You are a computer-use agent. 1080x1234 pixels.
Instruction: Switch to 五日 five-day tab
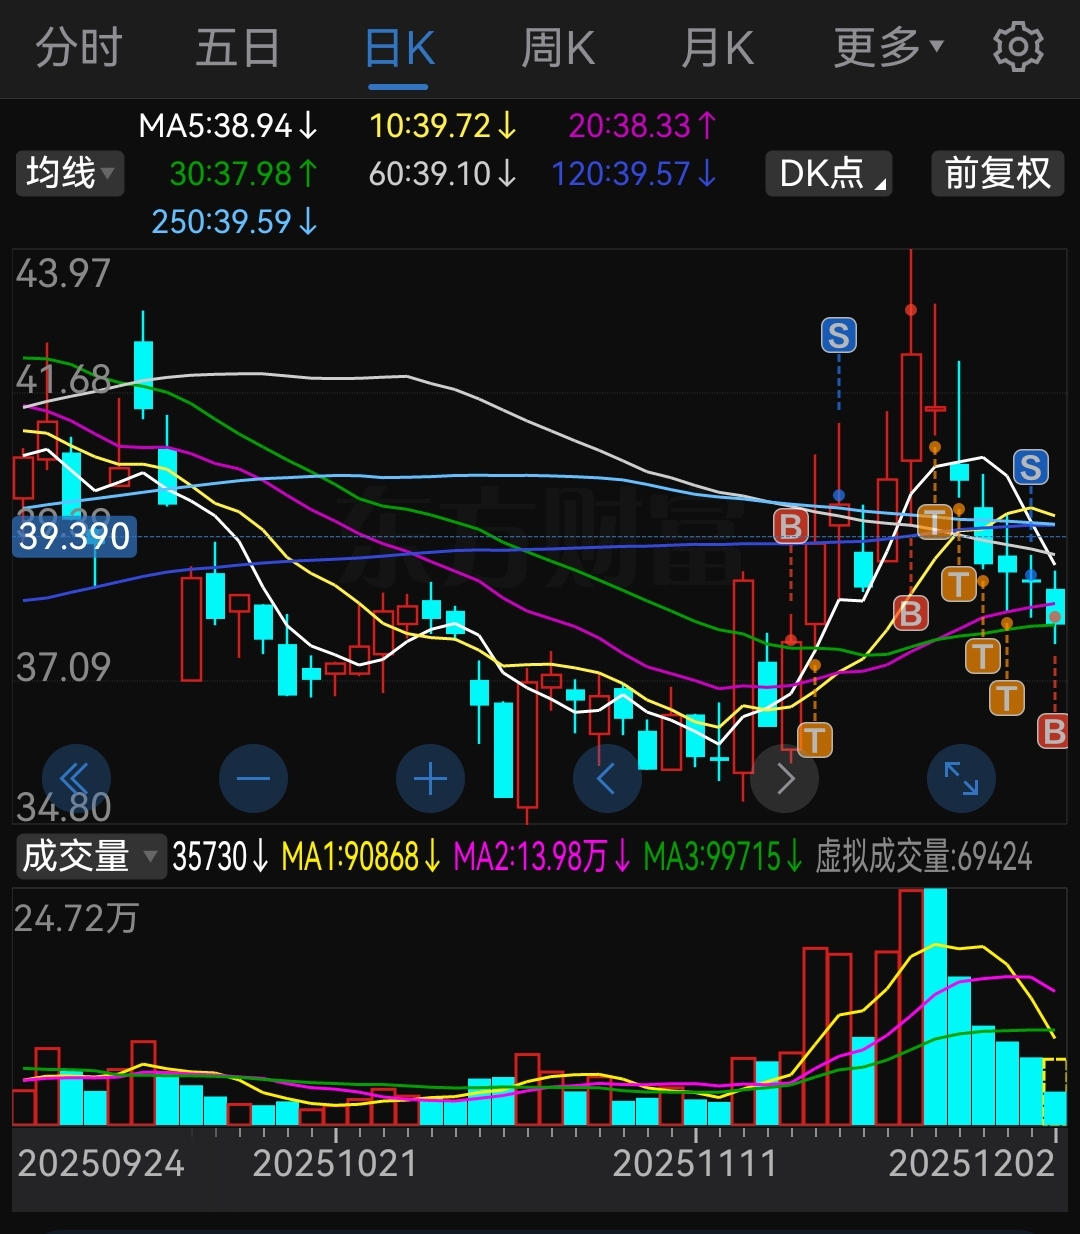pos(237,48)
